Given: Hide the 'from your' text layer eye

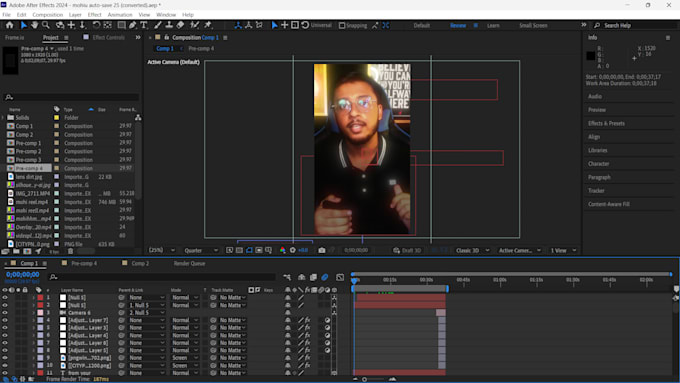Looking at the screenshot, I should tap(5, 373).
